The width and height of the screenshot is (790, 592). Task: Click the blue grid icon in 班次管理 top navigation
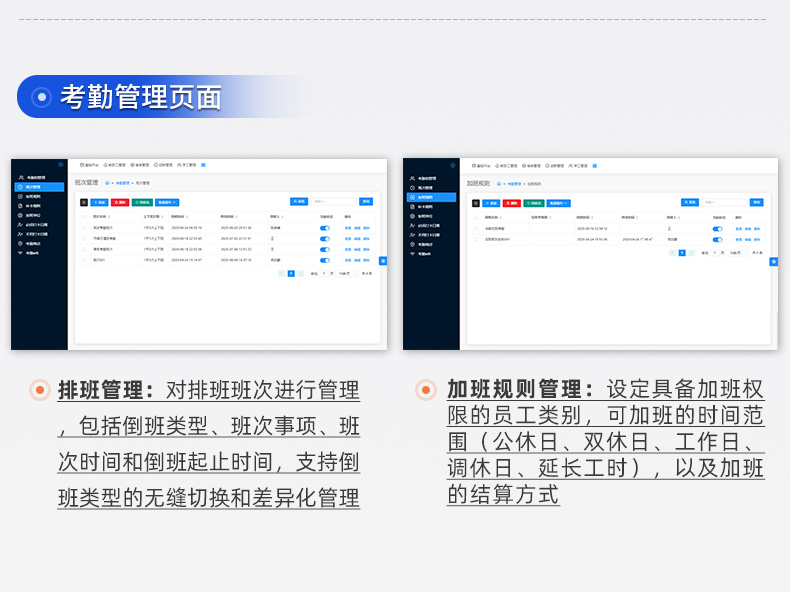(202, 165)
